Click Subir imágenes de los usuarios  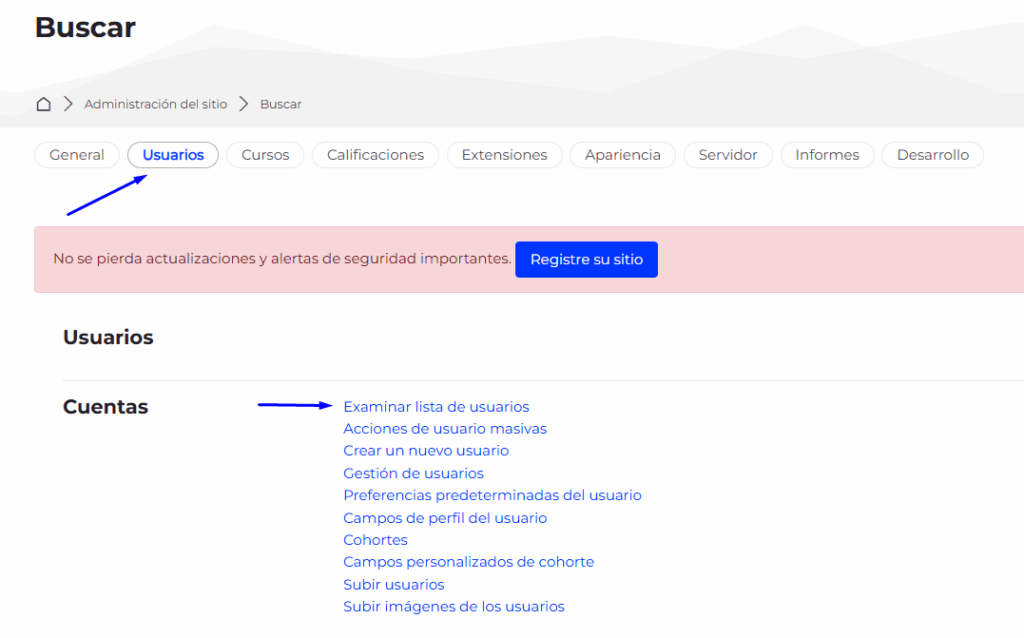click(453, 606)
